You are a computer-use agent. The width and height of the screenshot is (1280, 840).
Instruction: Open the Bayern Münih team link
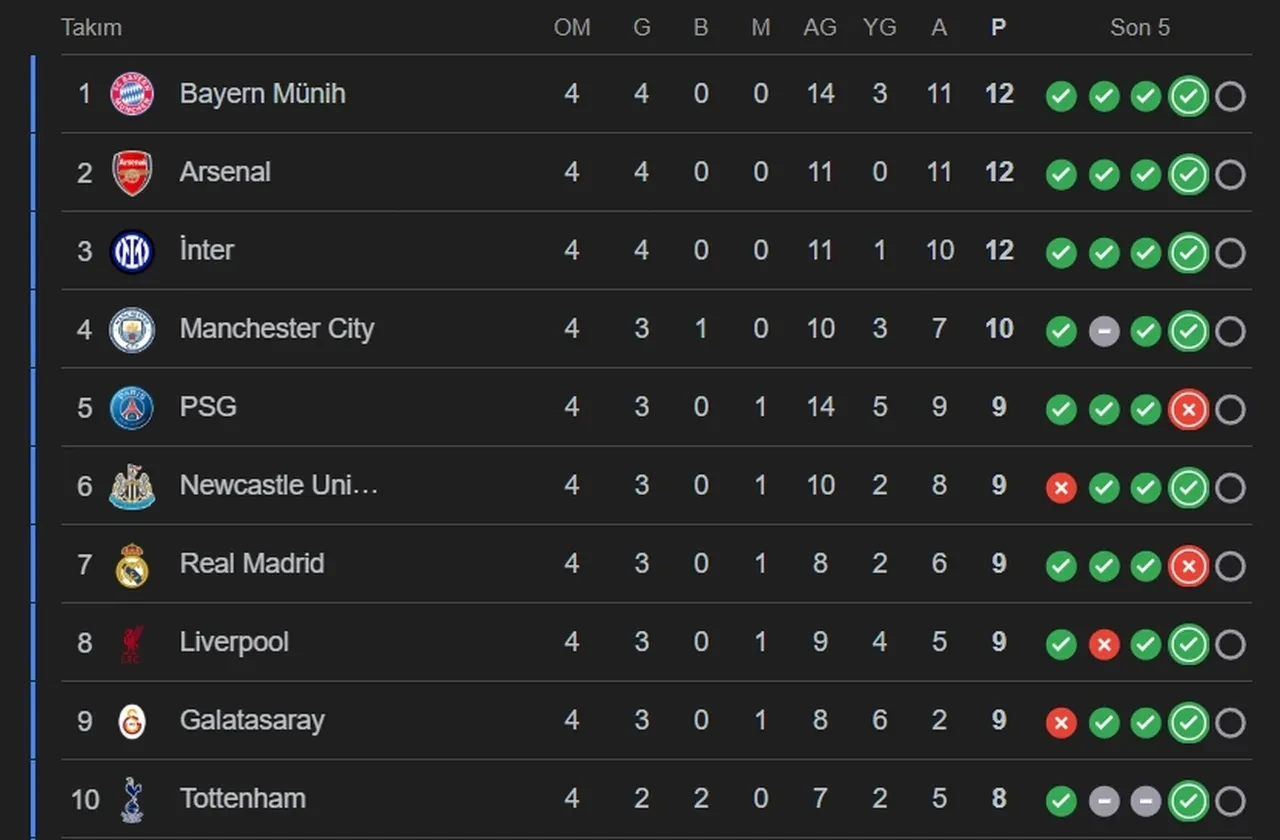262,94
